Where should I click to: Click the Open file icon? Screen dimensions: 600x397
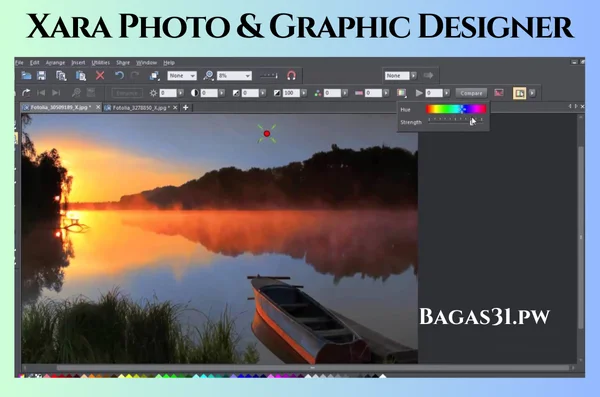pyautogui.click(x=26, y=75)
